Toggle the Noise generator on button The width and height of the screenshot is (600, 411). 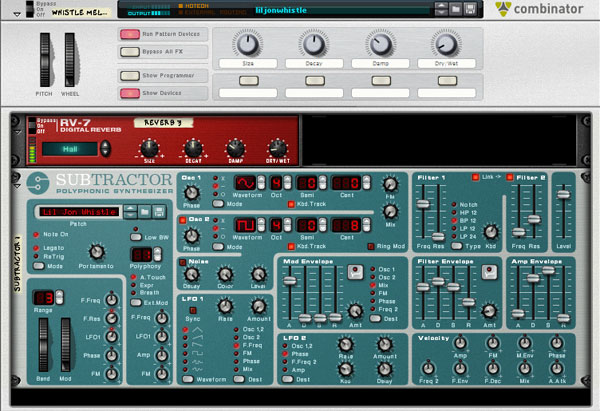click(x=183, y=262)
